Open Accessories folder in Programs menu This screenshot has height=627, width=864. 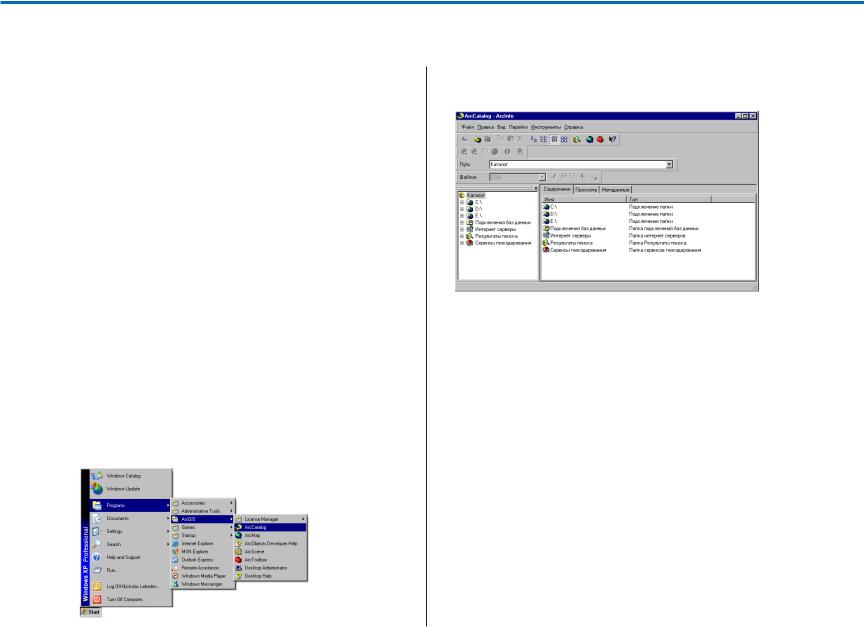coord(203,503)
